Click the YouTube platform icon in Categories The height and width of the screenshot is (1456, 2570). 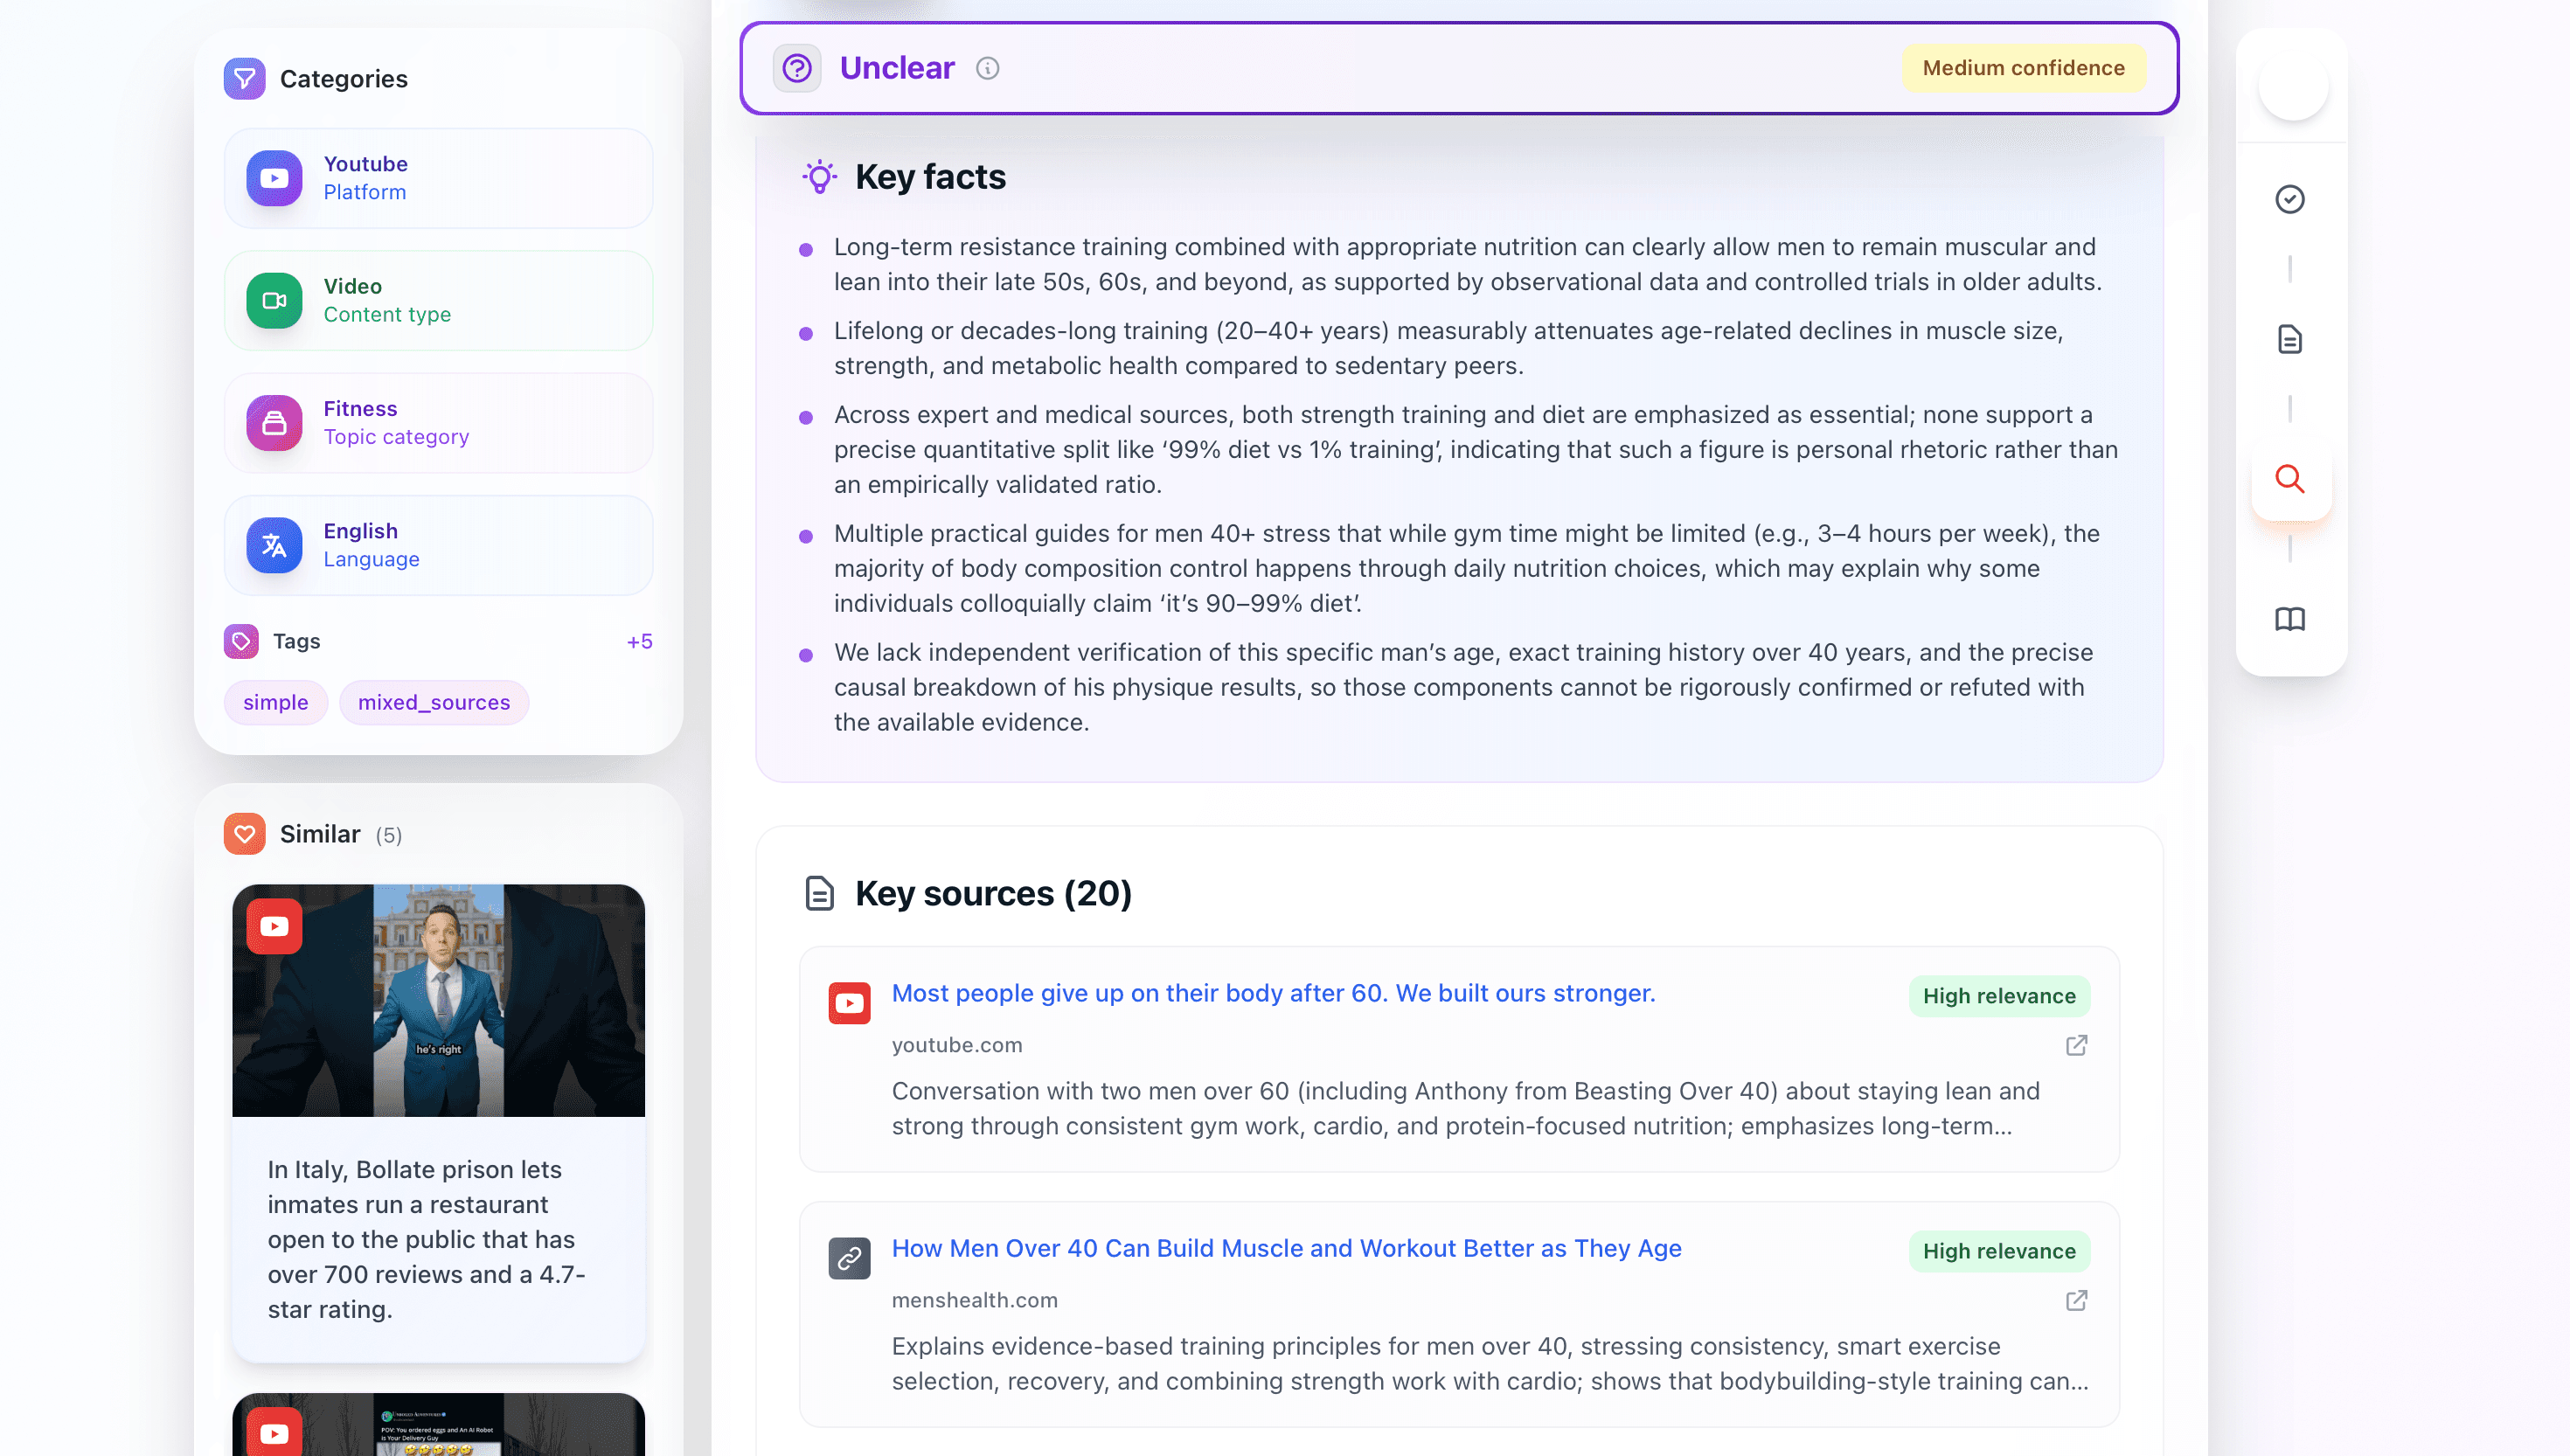pyautogui.click(x=273, y=178)
